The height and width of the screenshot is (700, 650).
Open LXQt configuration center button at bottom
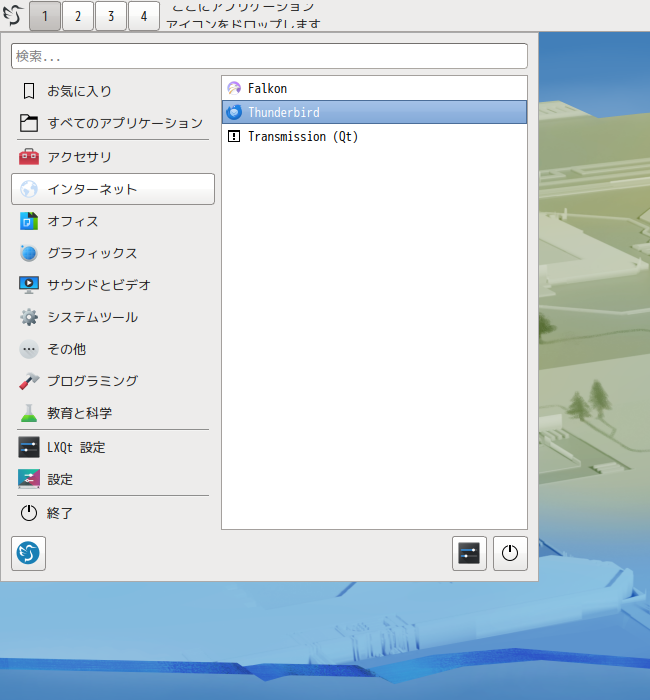(x=469, y=554)
